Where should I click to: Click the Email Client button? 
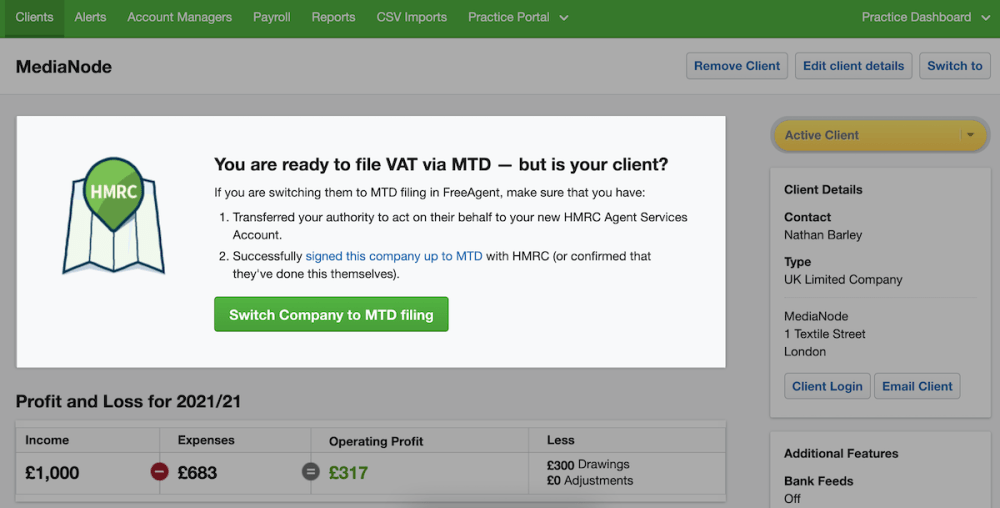(x=917, y=386)
